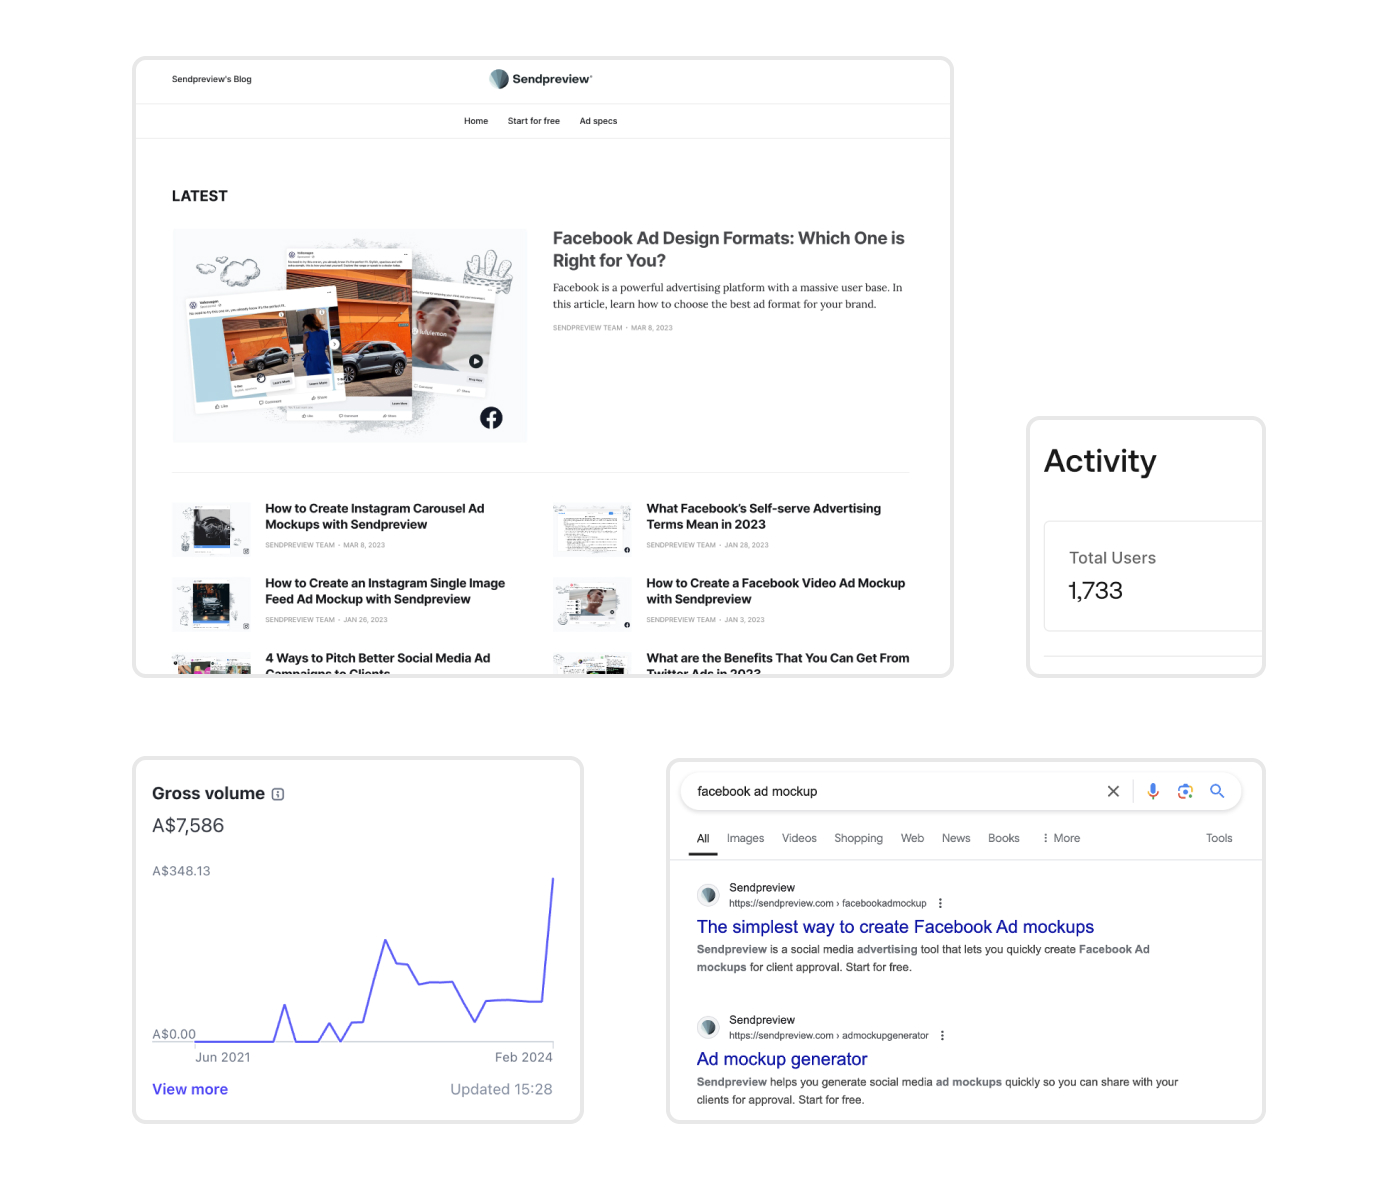Expand the More tab in search results
Screen dimensions: 1400x1190
coord(1060,838)
